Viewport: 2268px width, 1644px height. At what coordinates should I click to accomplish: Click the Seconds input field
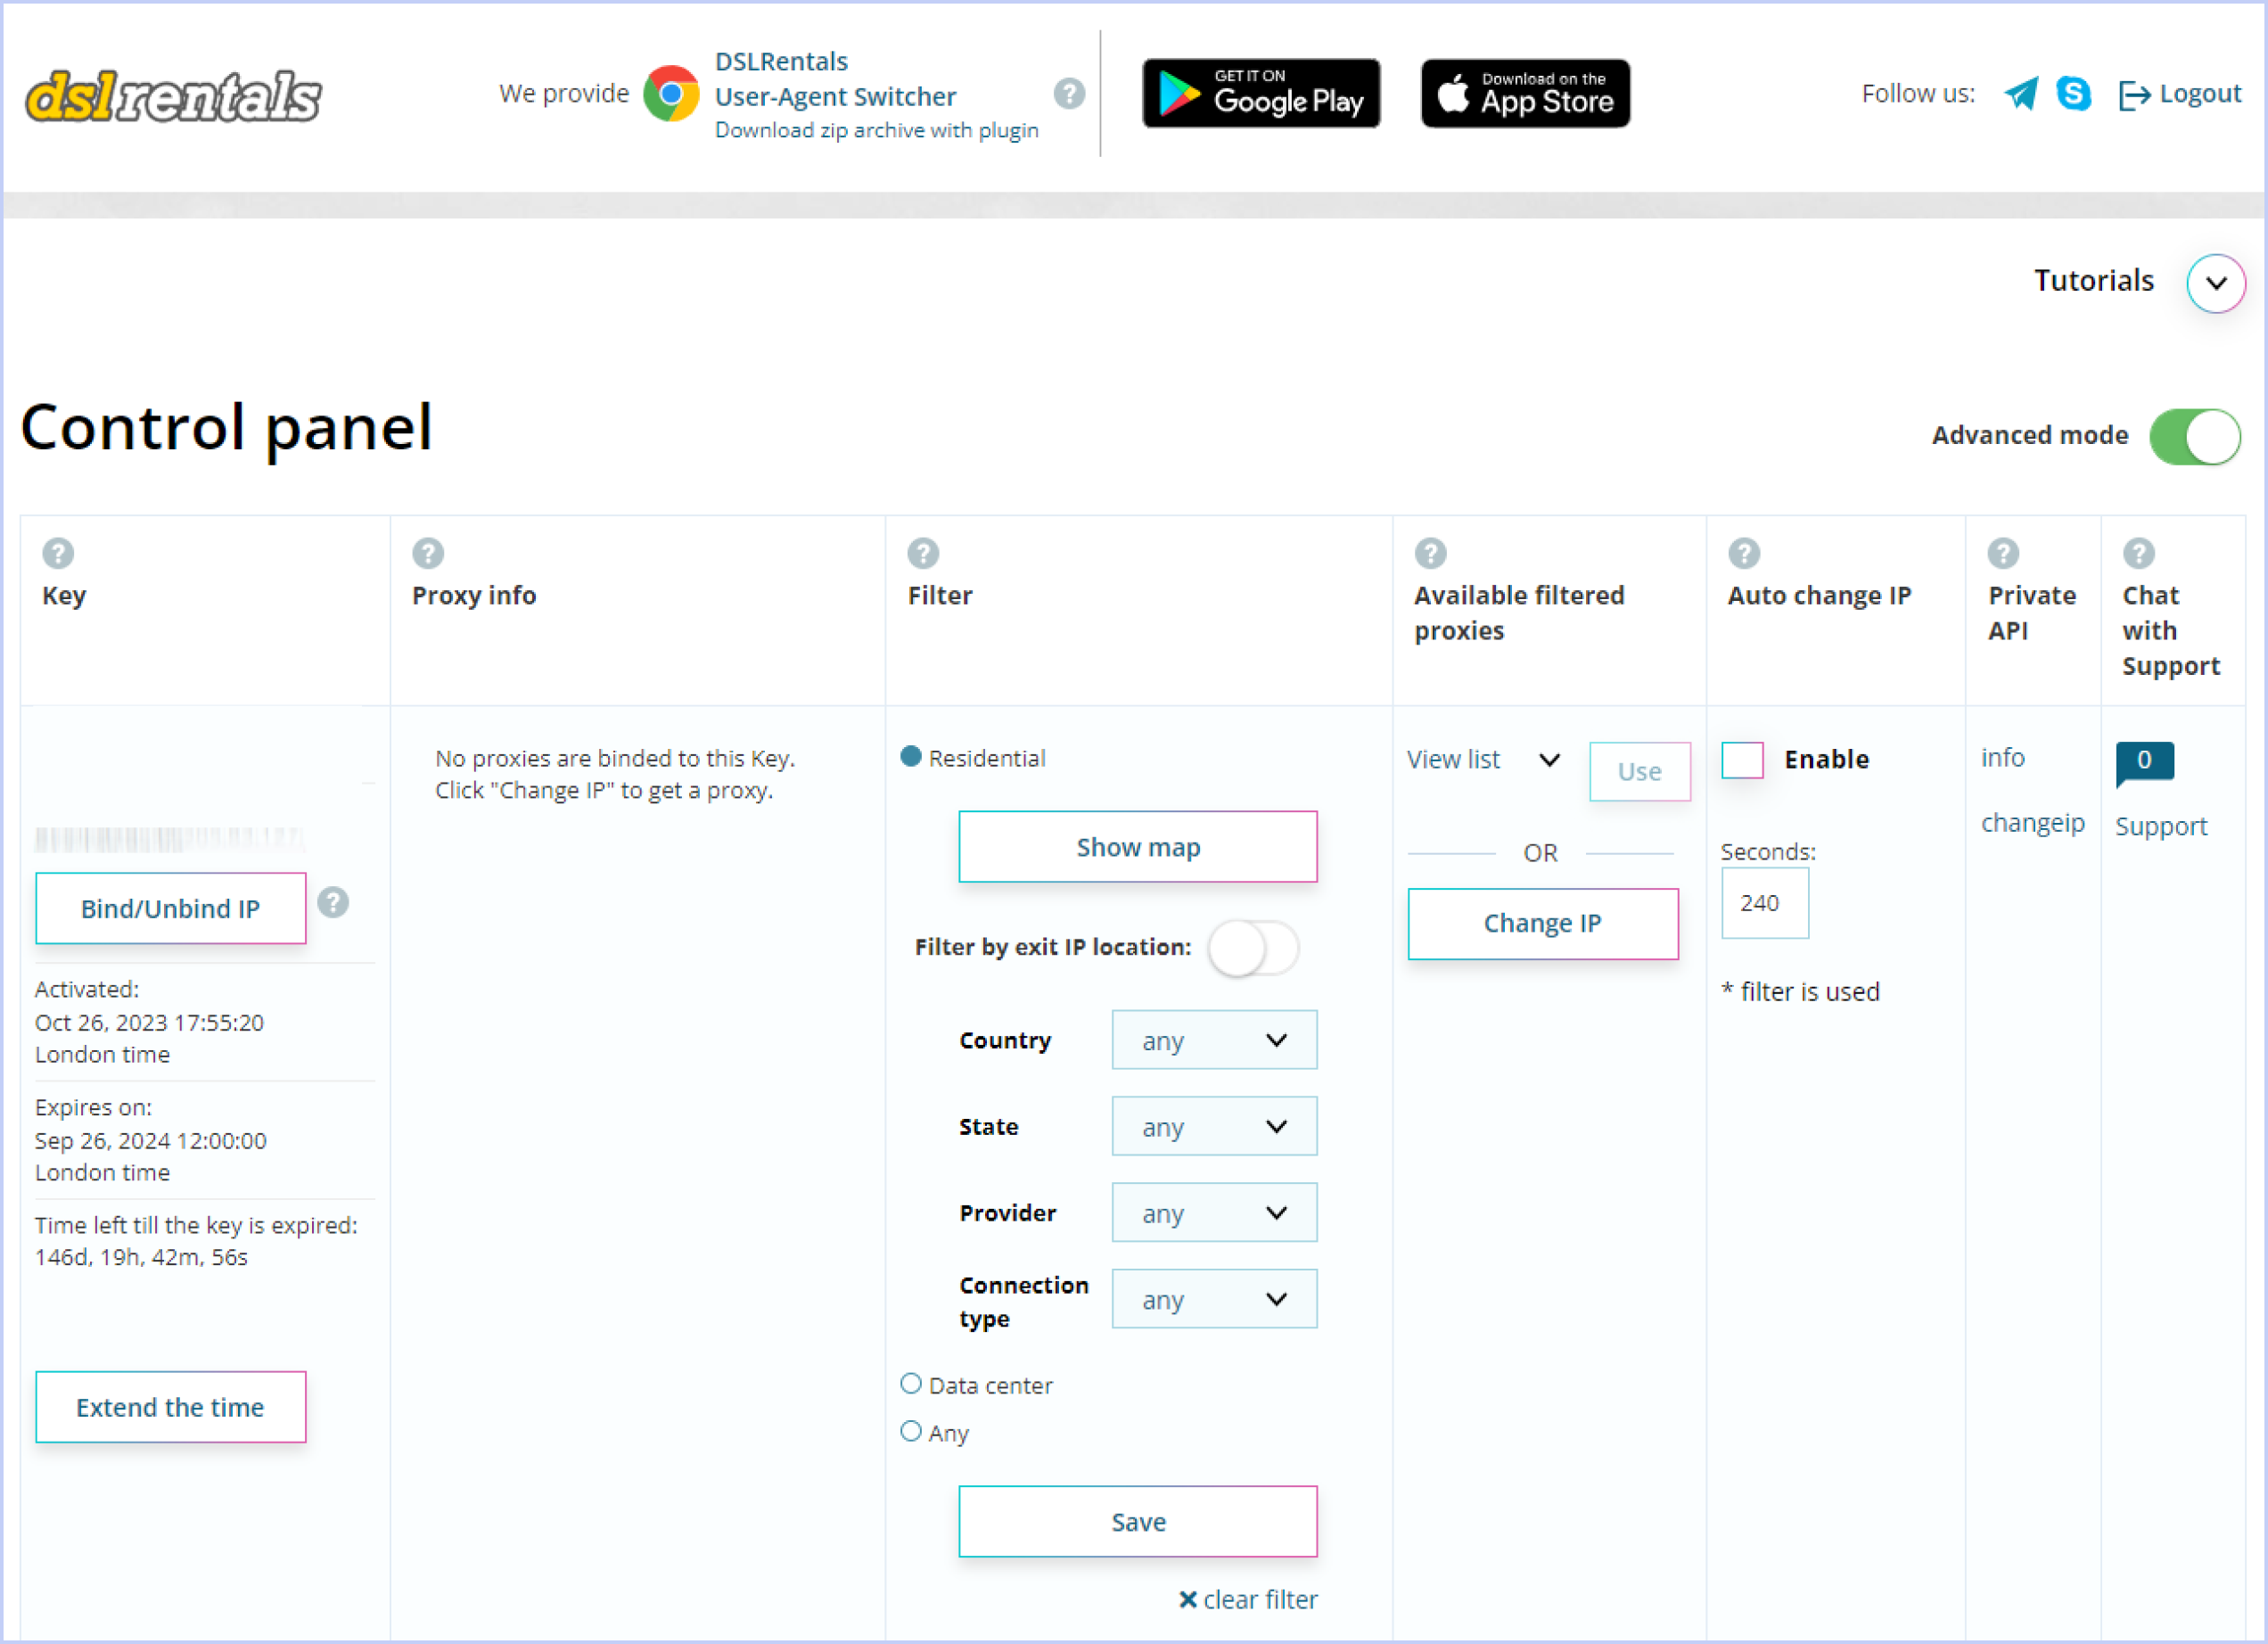1765,903
